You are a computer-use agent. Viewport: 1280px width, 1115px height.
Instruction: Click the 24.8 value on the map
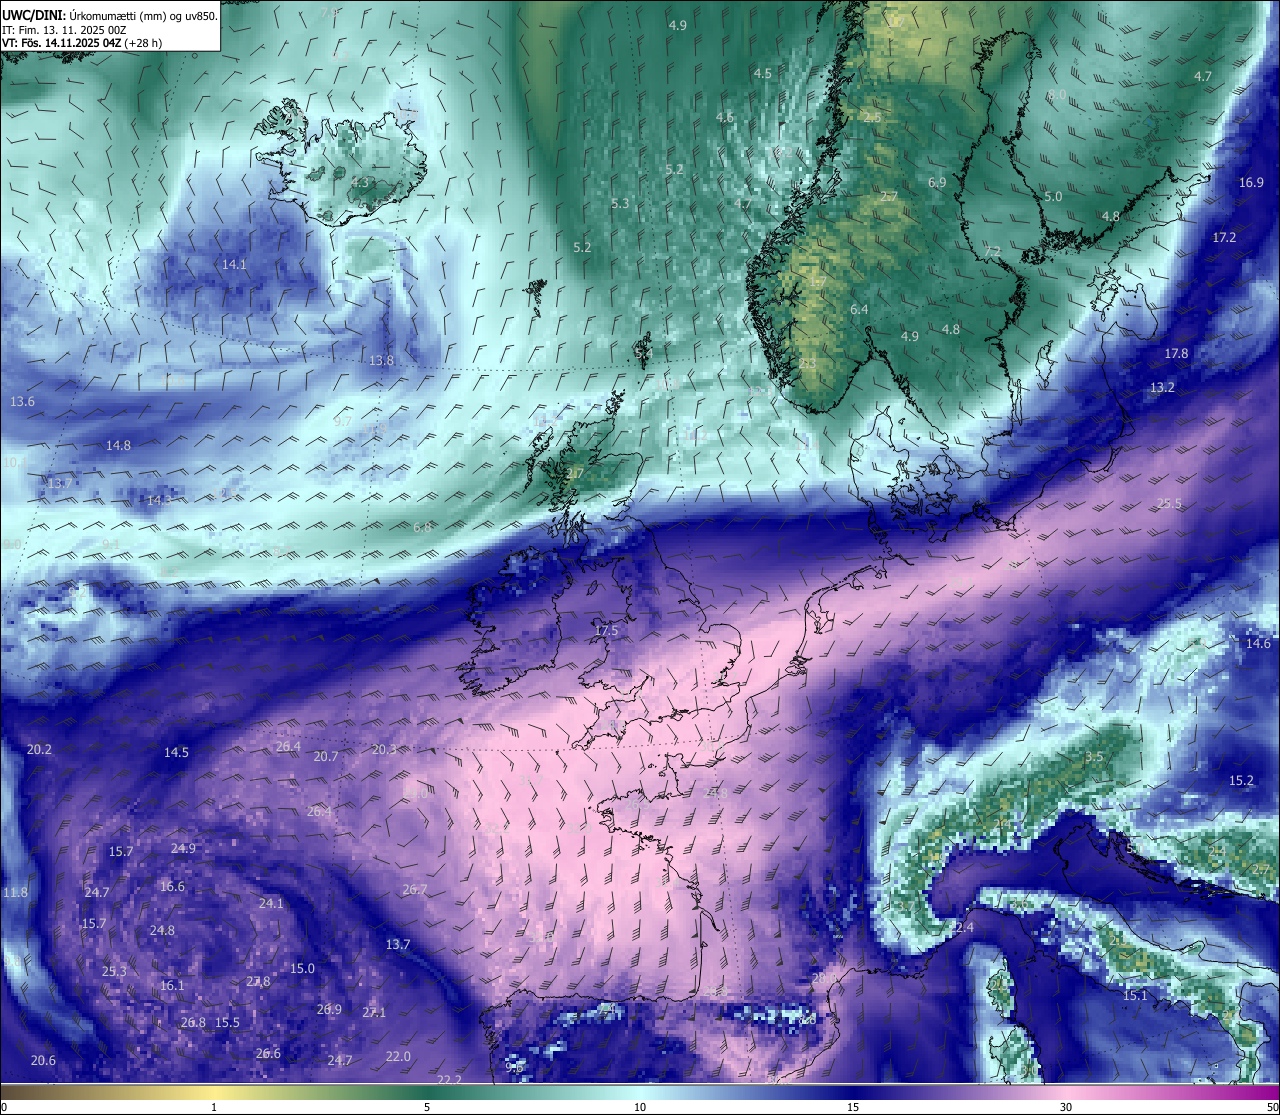click(162, 930)
